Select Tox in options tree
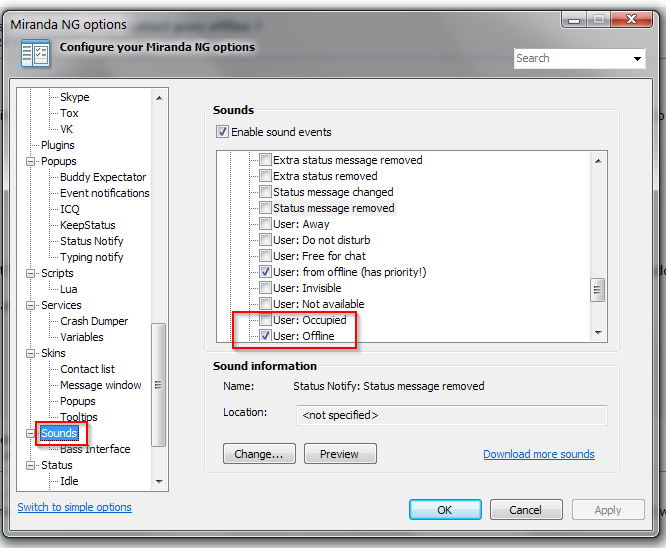The width and height of the screenshot is (666, 548). tap(69, 113)
